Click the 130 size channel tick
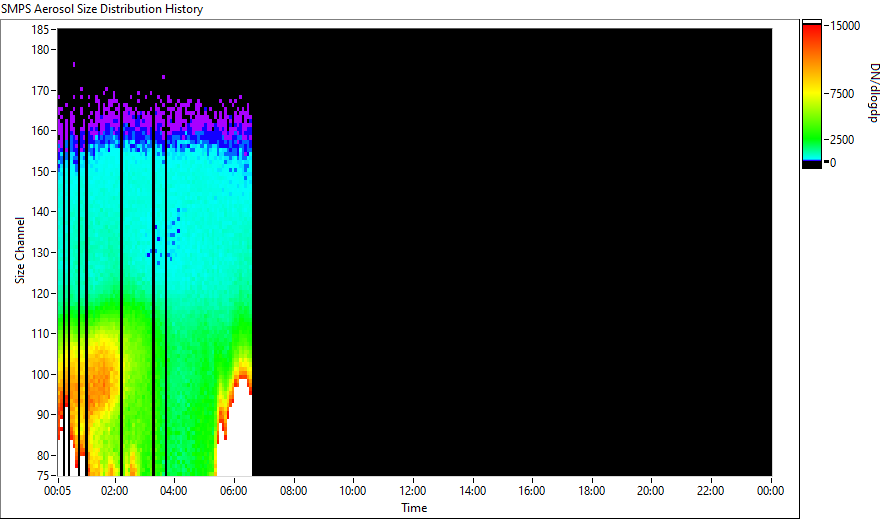 tap(41, 252)
